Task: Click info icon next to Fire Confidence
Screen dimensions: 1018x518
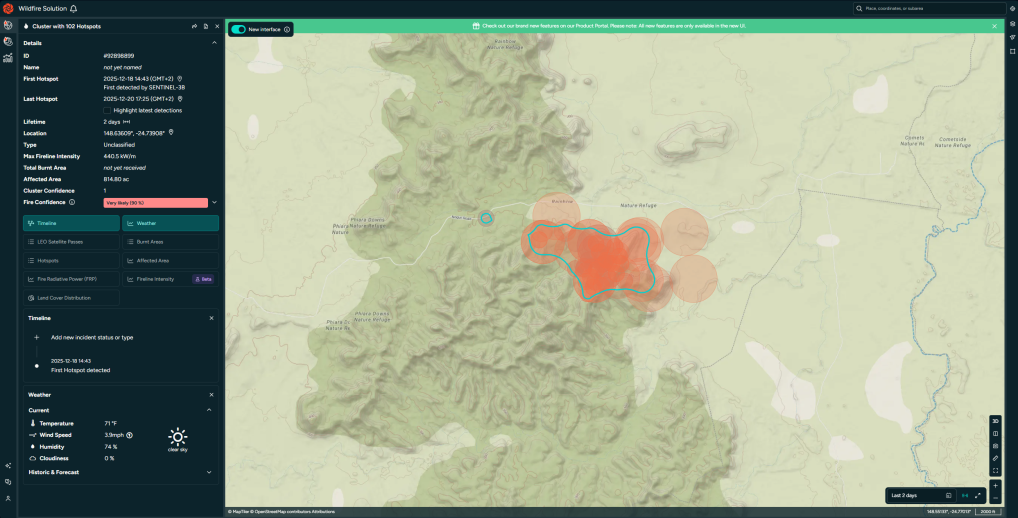Action: click(x=72, y=202)
